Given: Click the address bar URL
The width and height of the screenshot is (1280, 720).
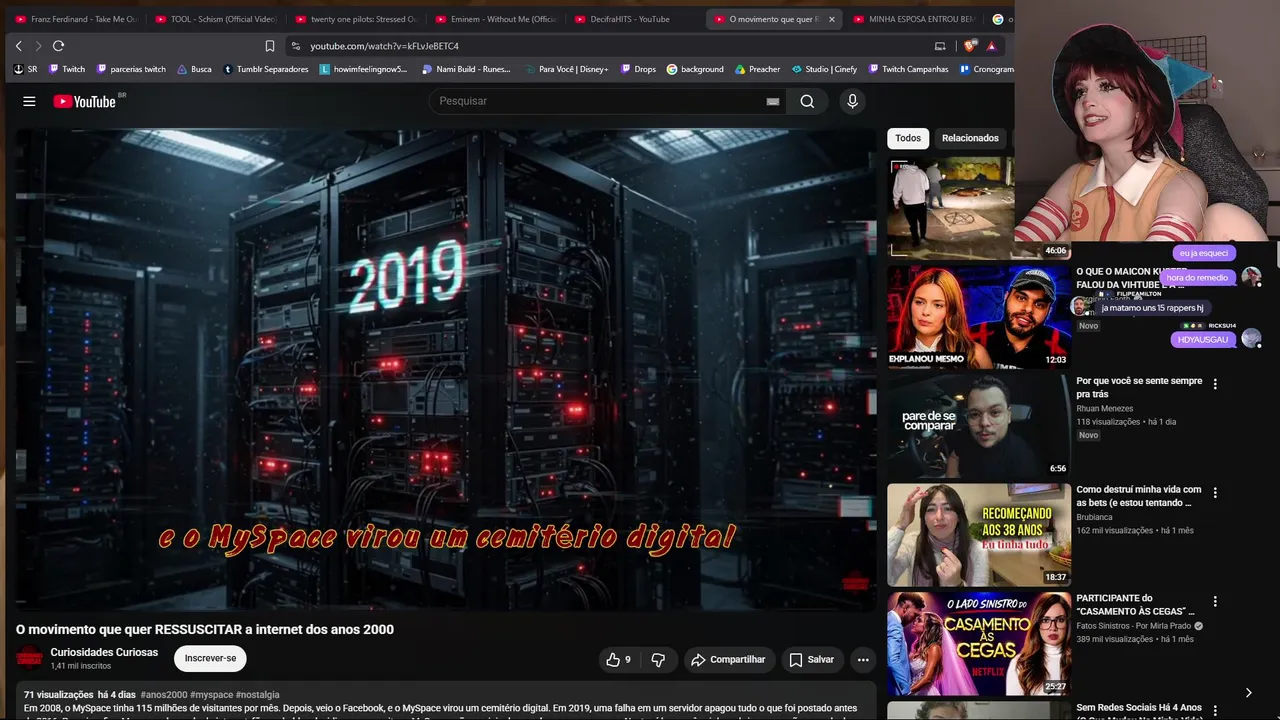Looking at the screenshot, I should tap(384, 46).
